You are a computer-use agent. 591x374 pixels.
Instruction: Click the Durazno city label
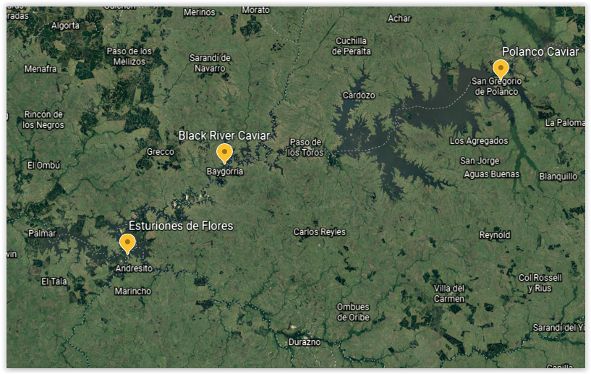pos(304,342)
